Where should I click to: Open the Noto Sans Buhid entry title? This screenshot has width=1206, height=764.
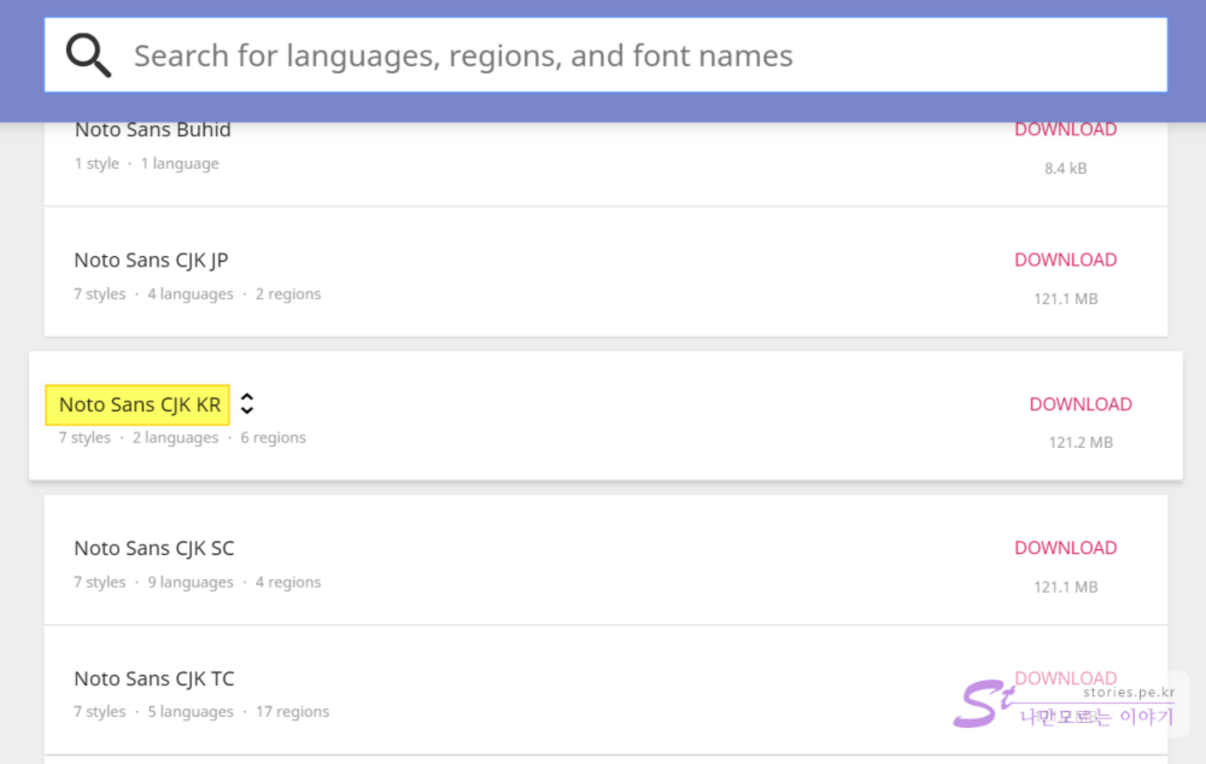click(152, 130)
